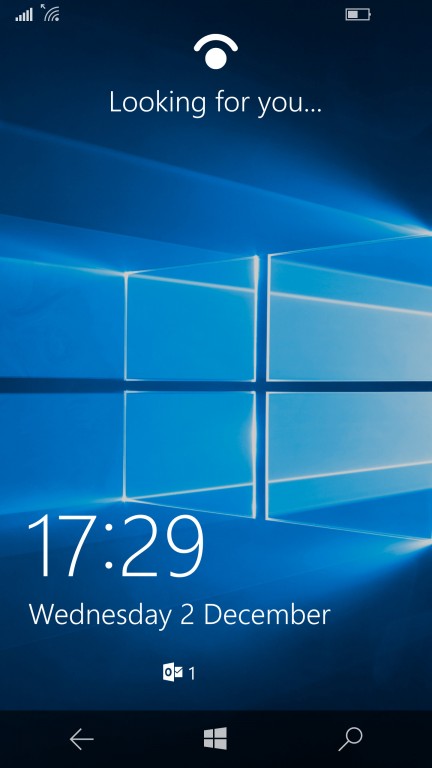Tap the battery level icon
The width and height of the screenshot is (432, 768).
358,14
